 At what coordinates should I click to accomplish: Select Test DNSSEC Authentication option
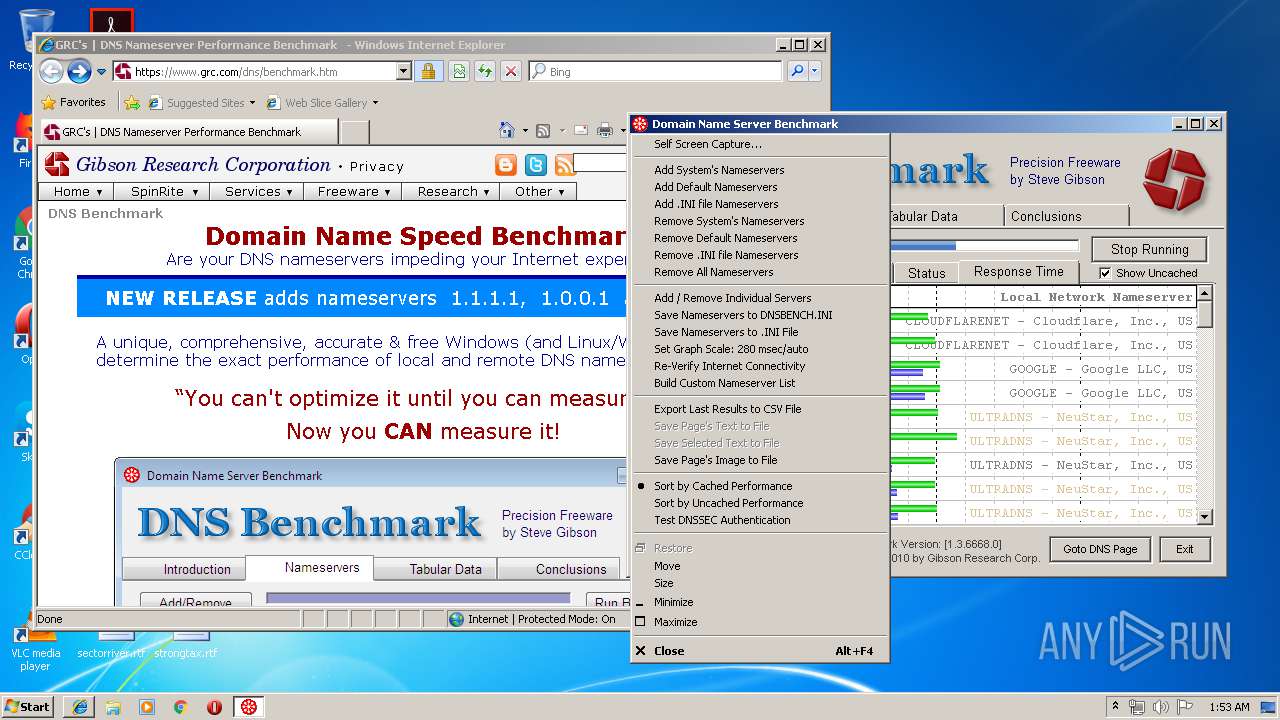pos(722,520)
